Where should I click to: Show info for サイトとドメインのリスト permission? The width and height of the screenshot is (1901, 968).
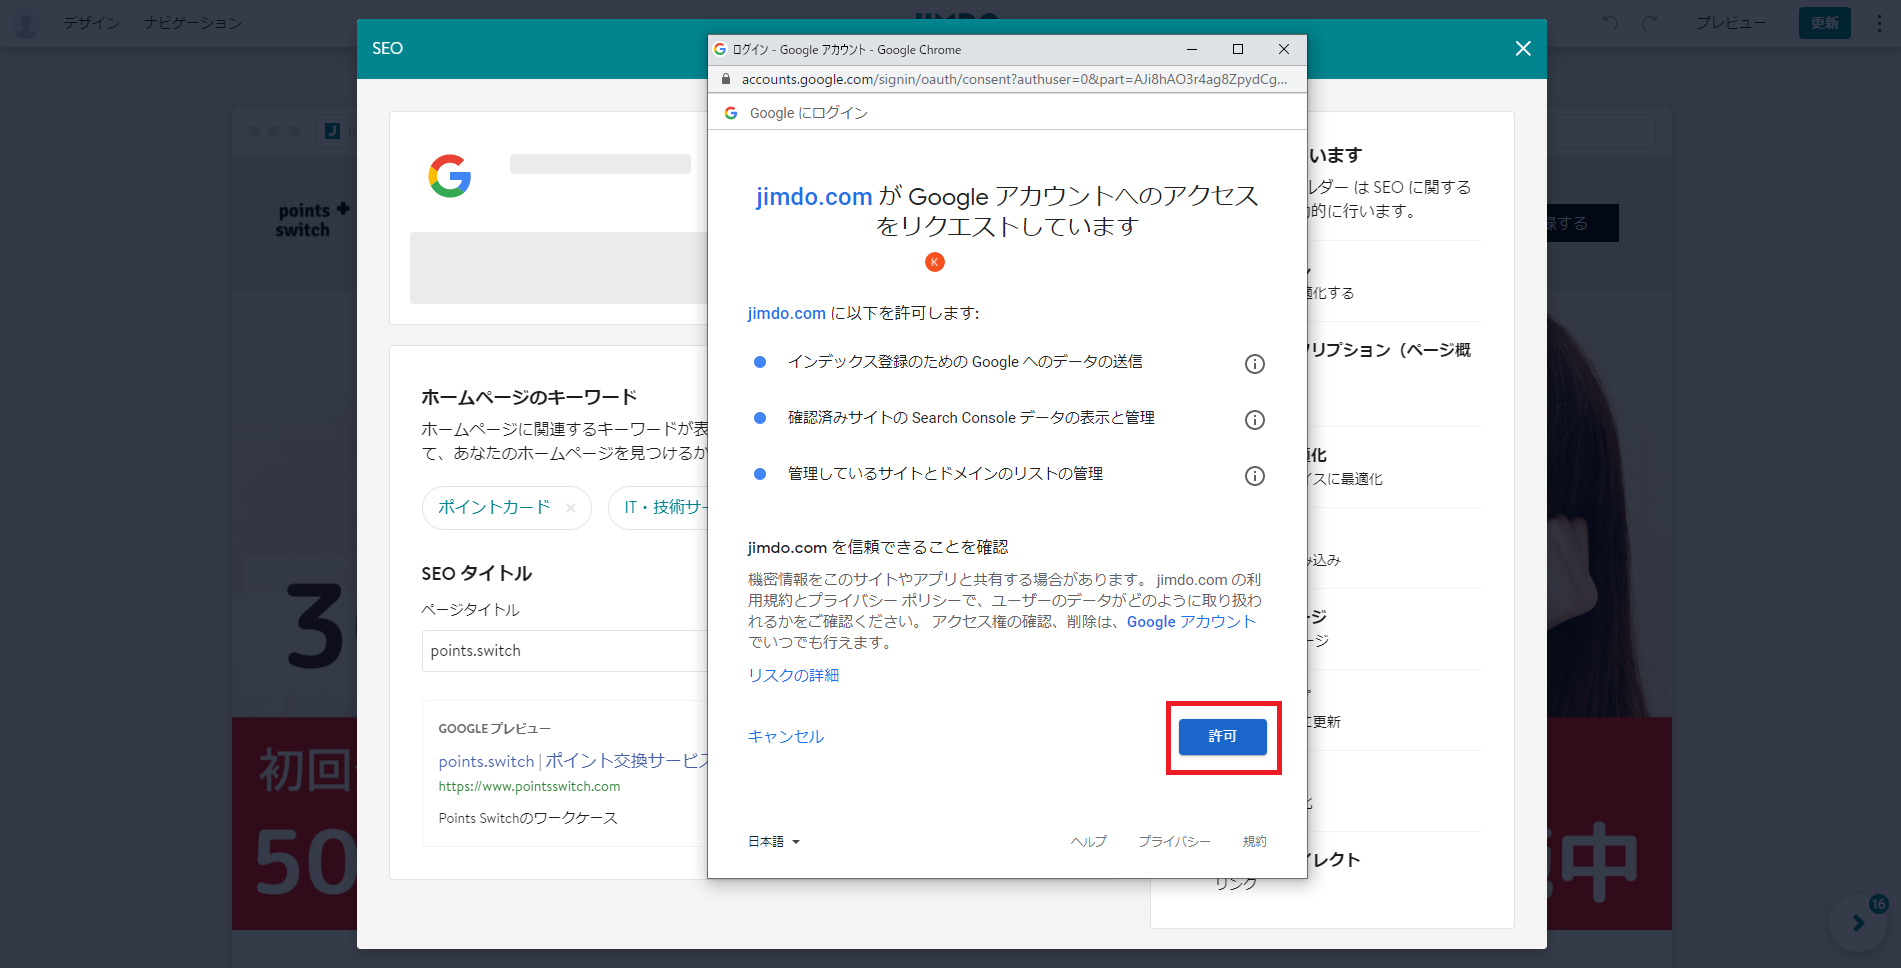click(x=1254, y=476)
